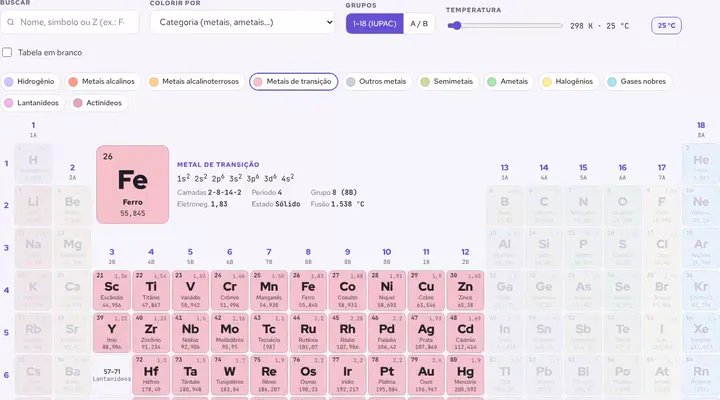Select the Ti Titânio element cell
This screenshot has width=720, height=400.
point(151,290)
